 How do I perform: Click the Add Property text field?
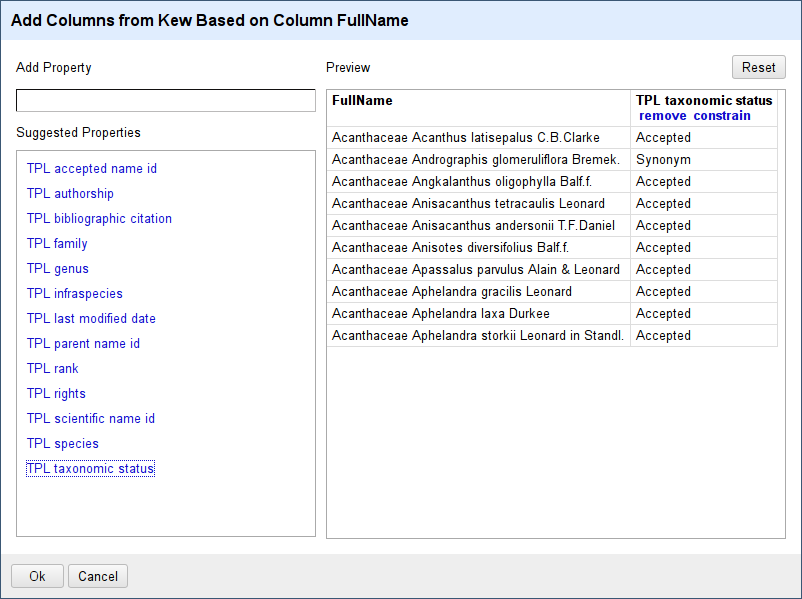point(166,100)
